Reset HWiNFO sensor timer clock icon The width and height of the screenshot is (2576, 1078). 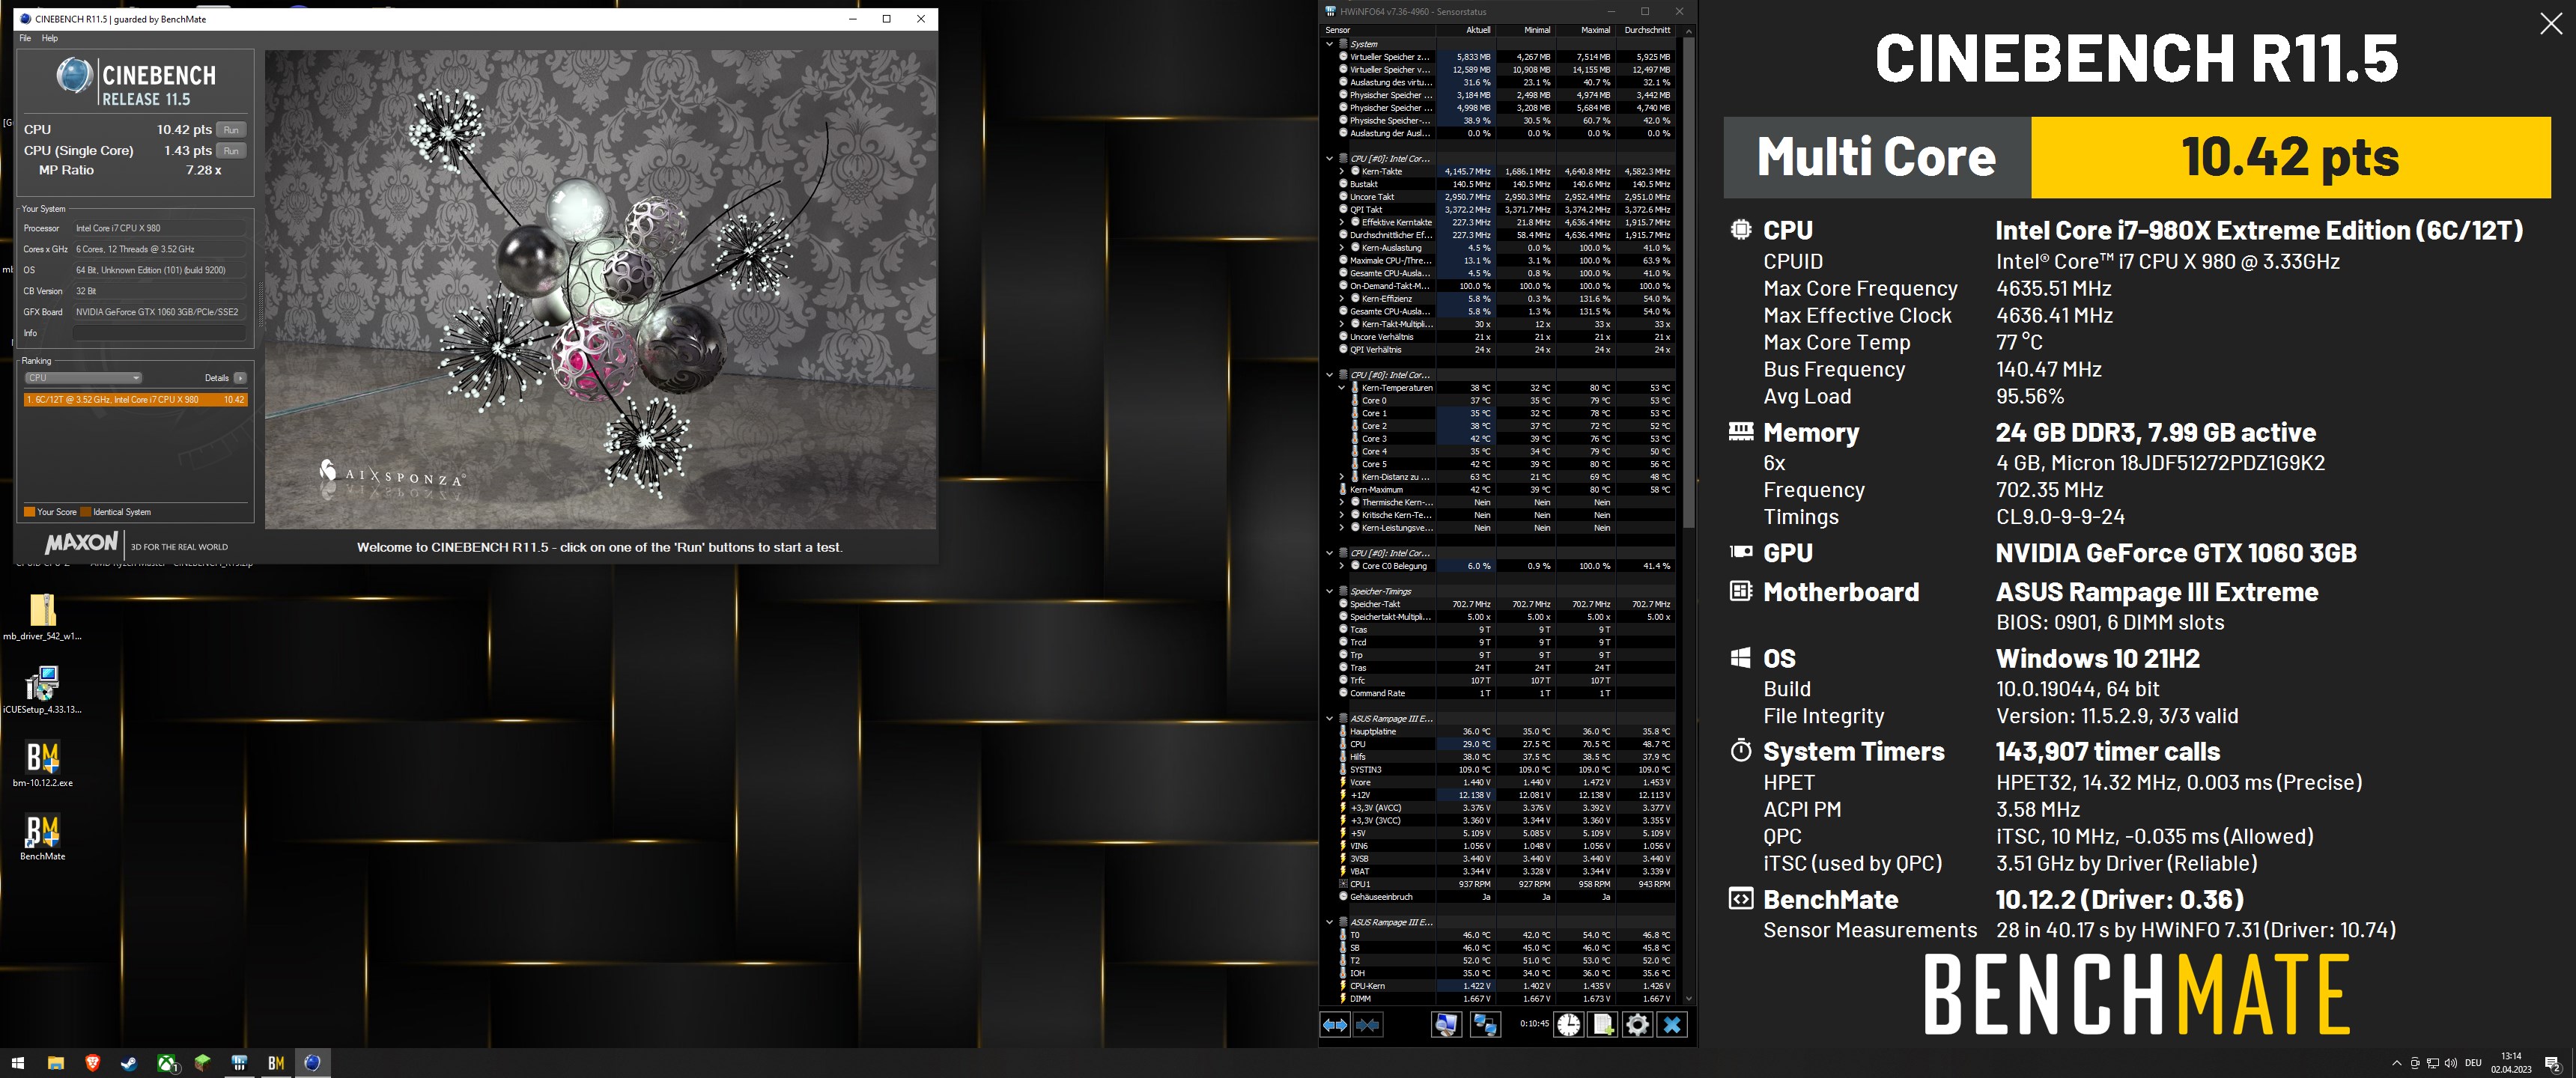pyautogui.click(x=1568, y=1024)
